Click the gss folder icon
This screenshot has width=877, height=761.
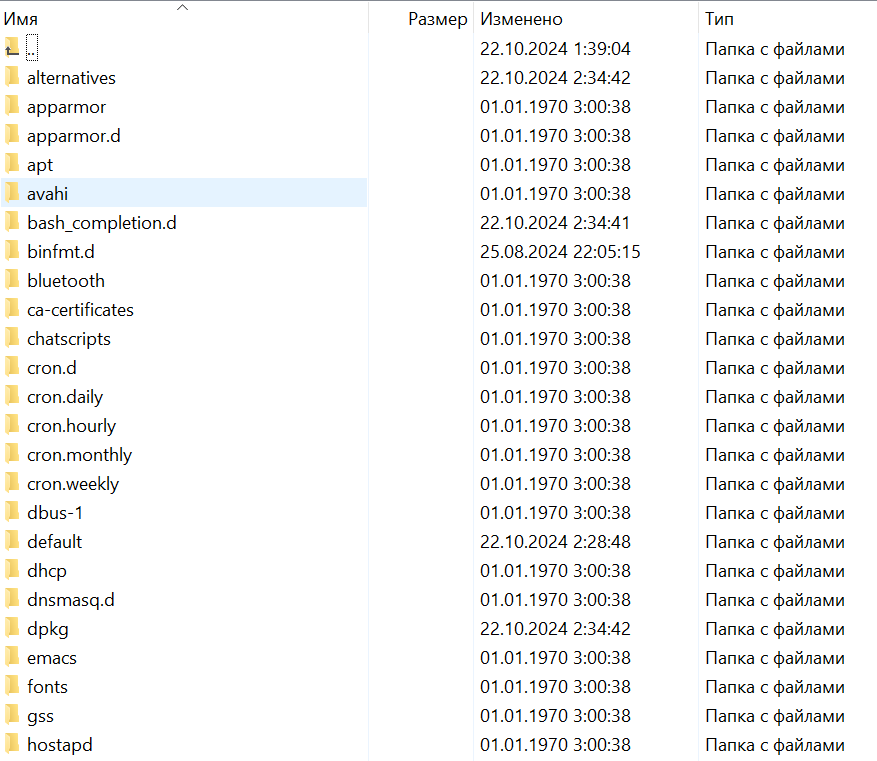(x=12, y=717)
